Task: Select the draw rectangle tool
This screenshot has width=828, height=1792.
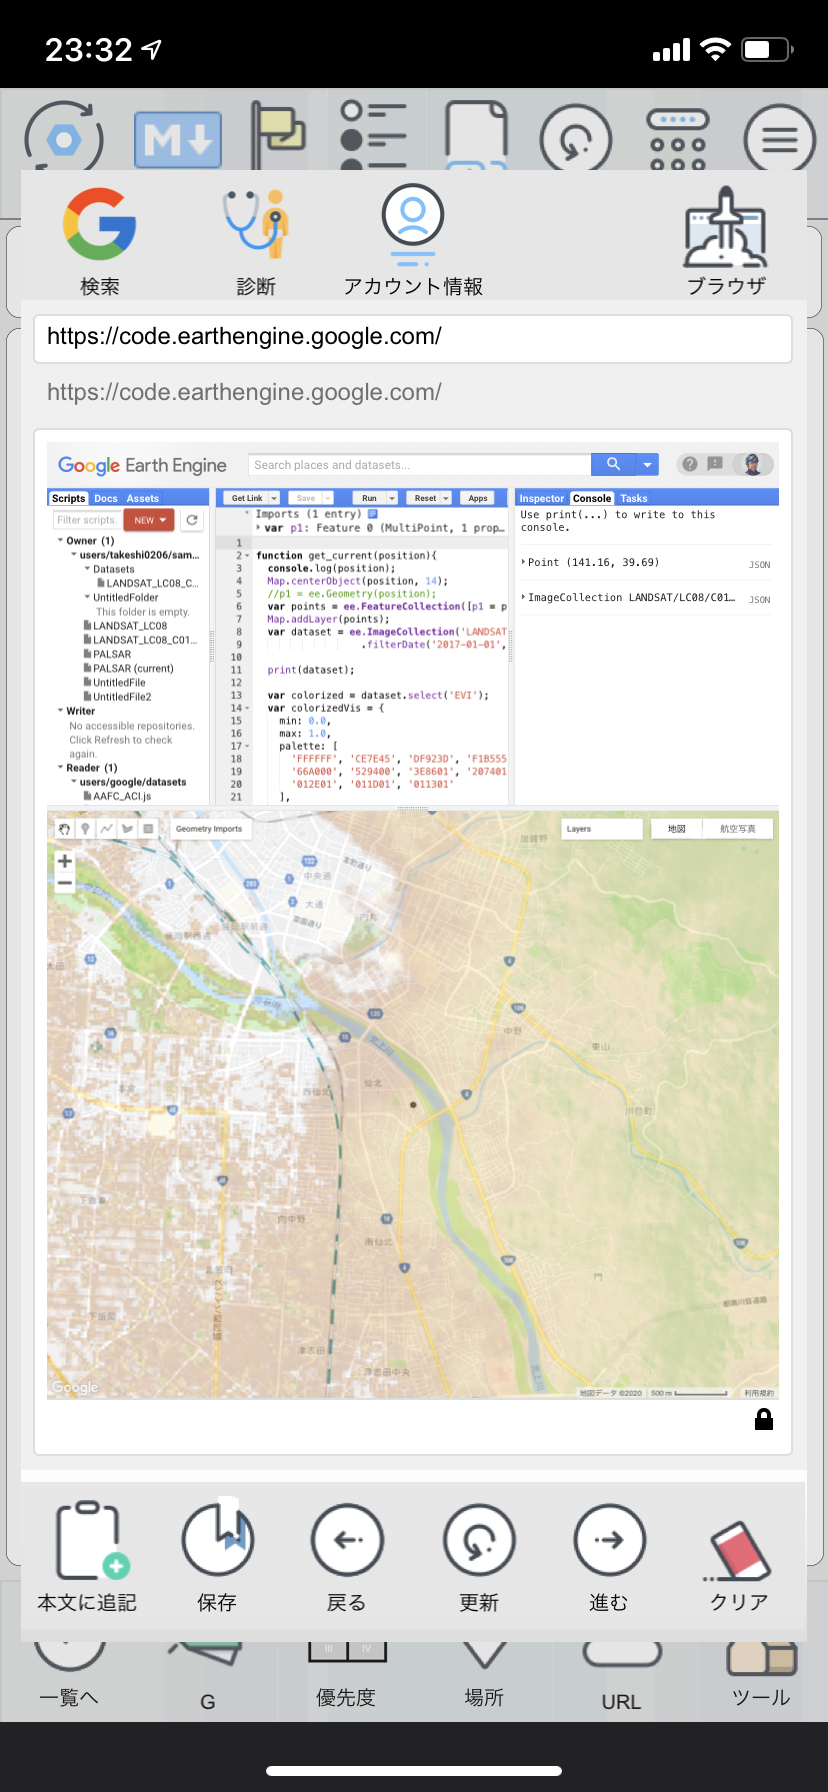Action: coord(148,828)
